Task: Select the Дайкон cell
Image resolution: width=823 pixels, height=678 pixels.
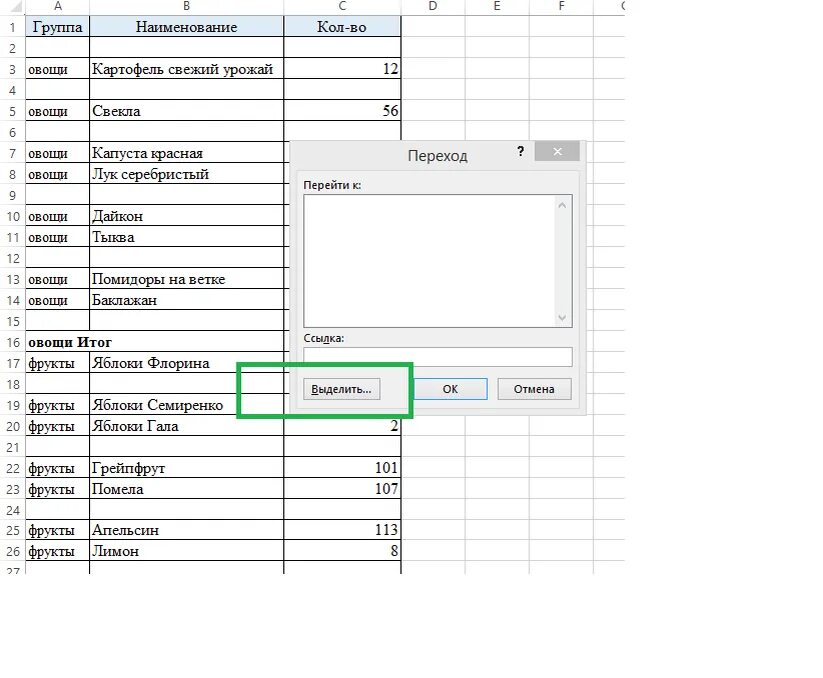Action: coord(186,216)
